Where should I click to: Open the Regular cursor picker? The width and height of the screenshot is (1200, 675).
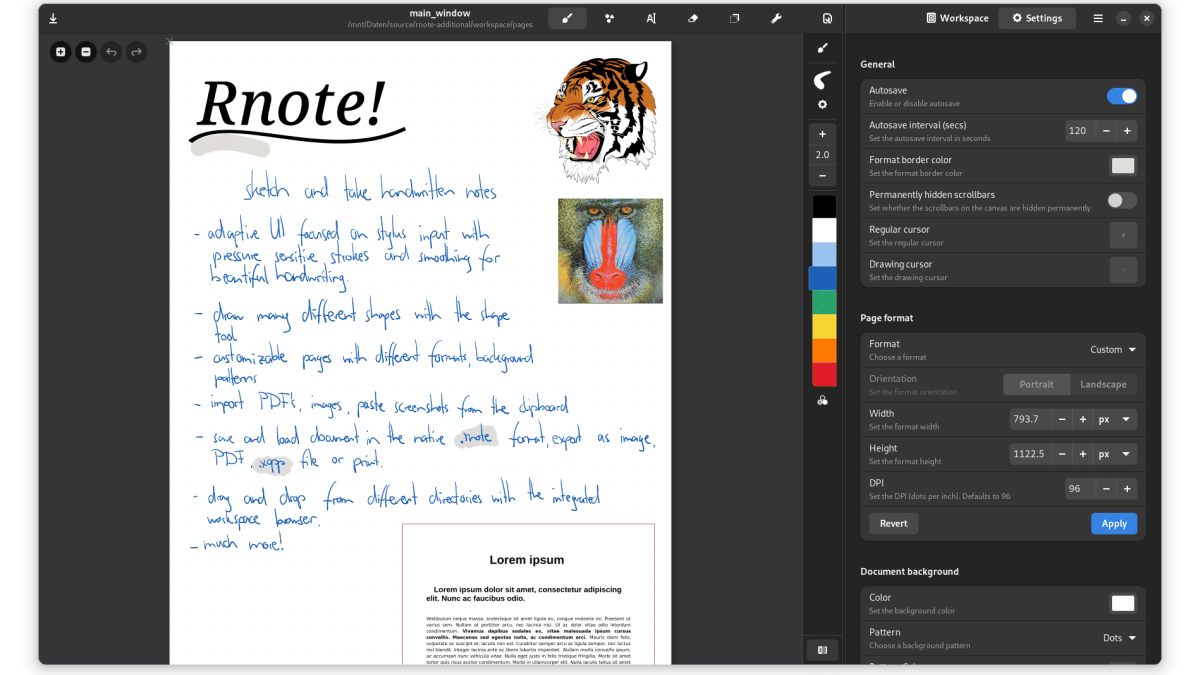[1123, 236]
